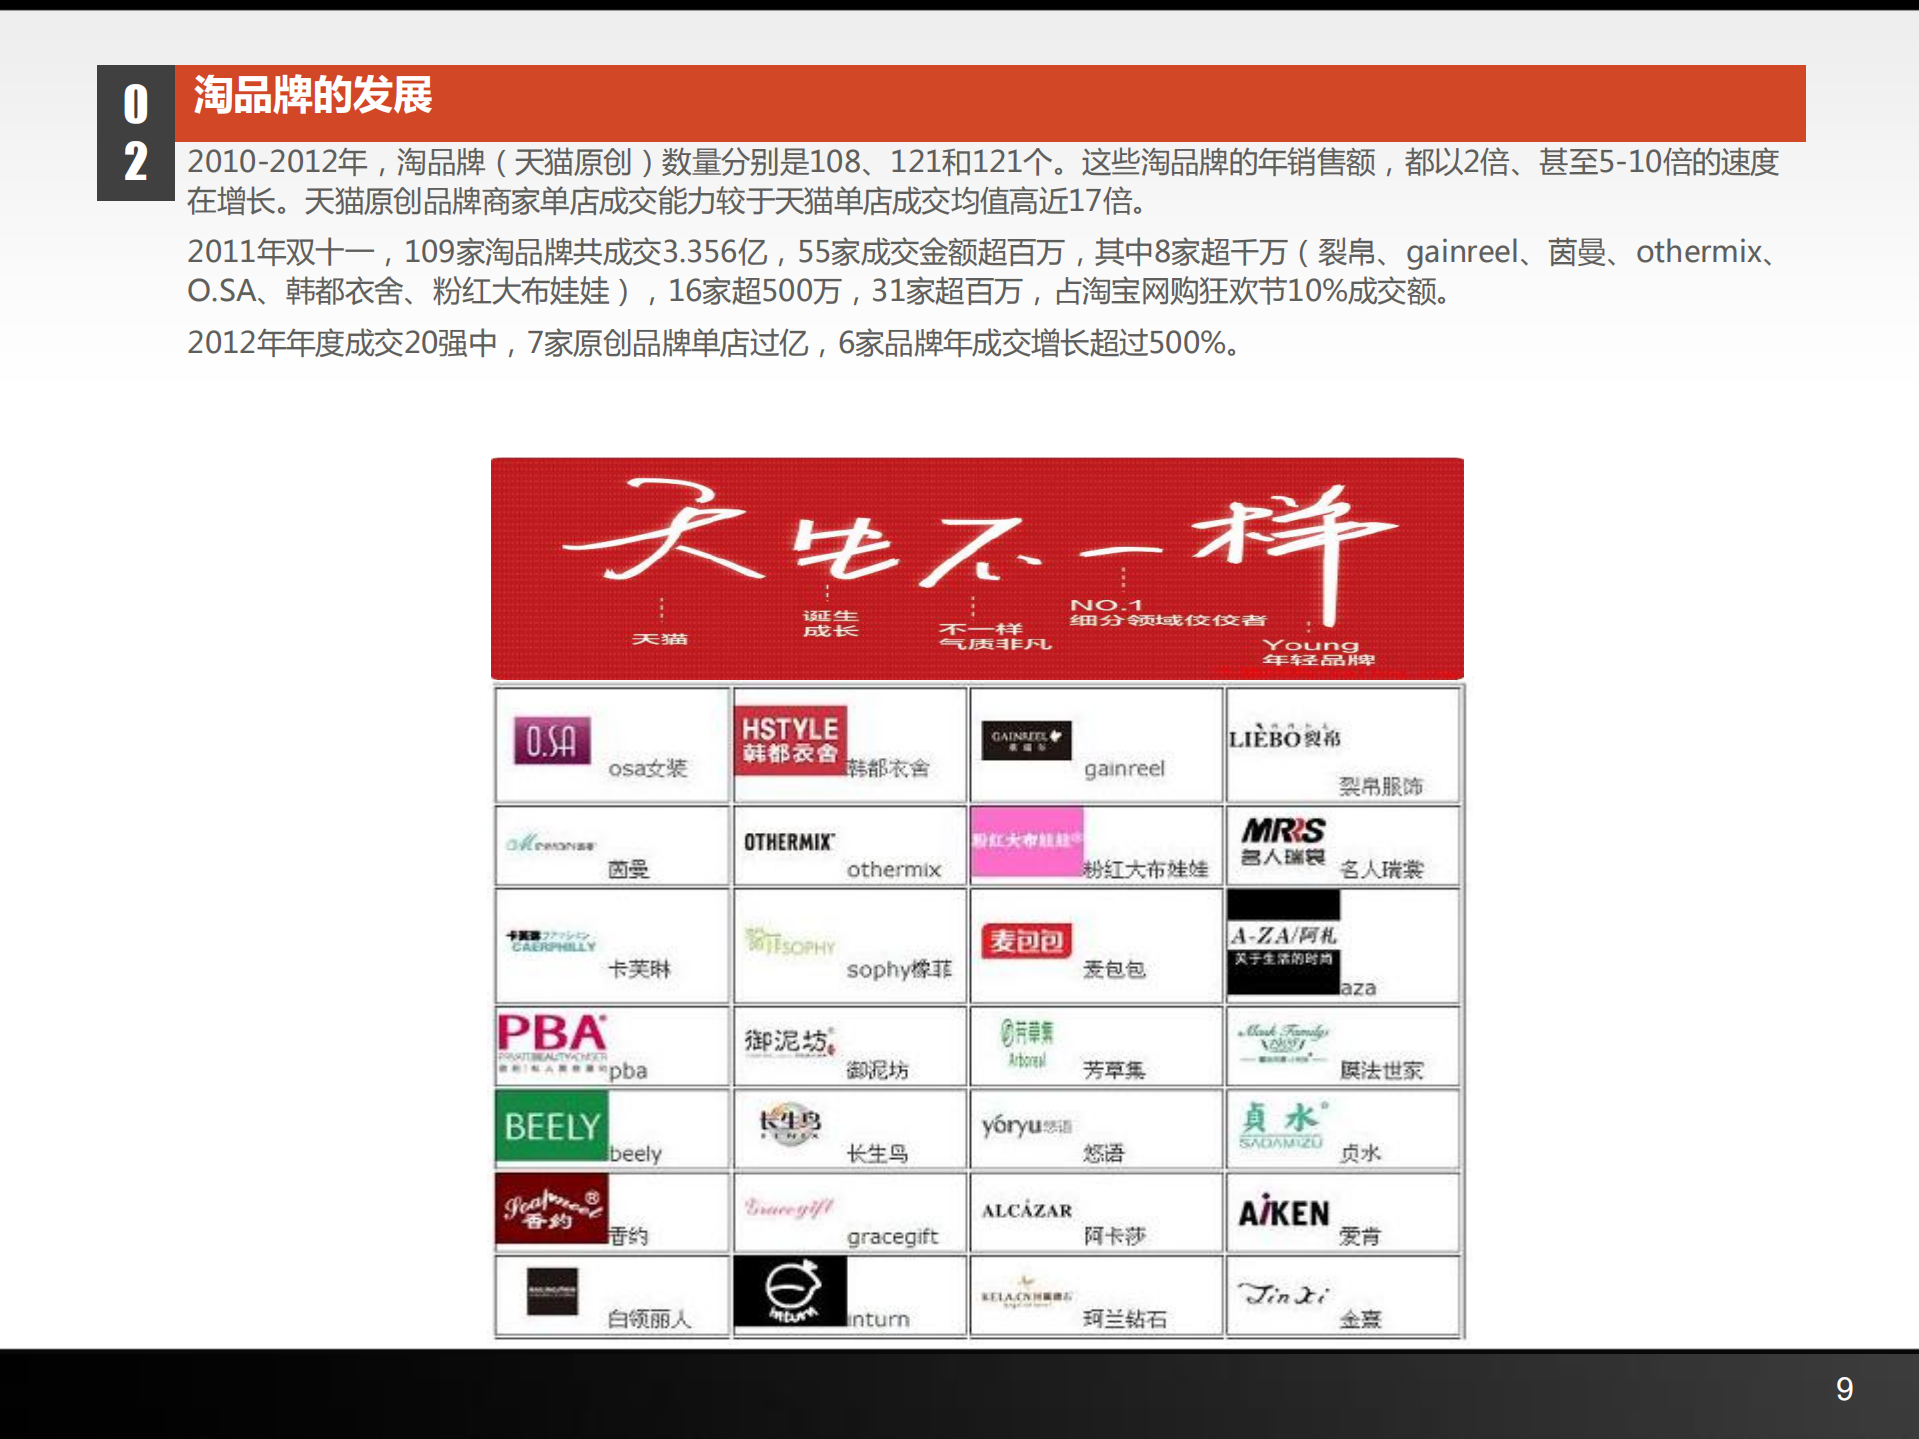
Task: Click the A-ZA/阿扎 black logo
Action: point(1283,941)
